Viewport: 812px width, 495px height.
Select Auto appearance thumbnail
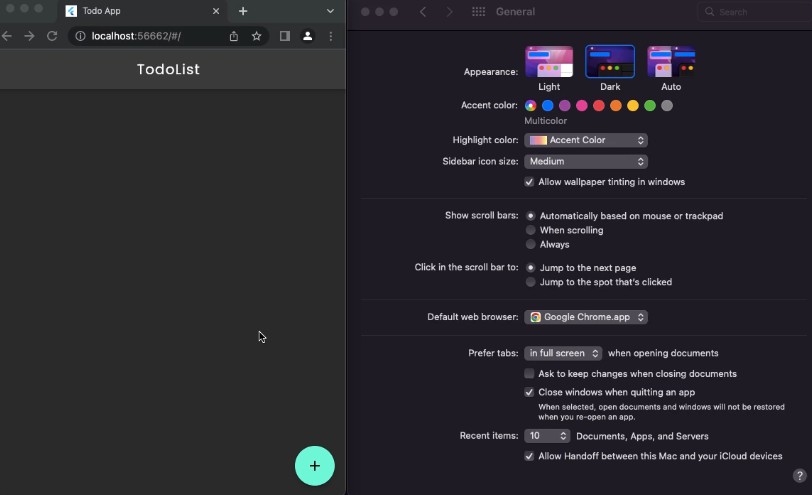coord(671,62)
